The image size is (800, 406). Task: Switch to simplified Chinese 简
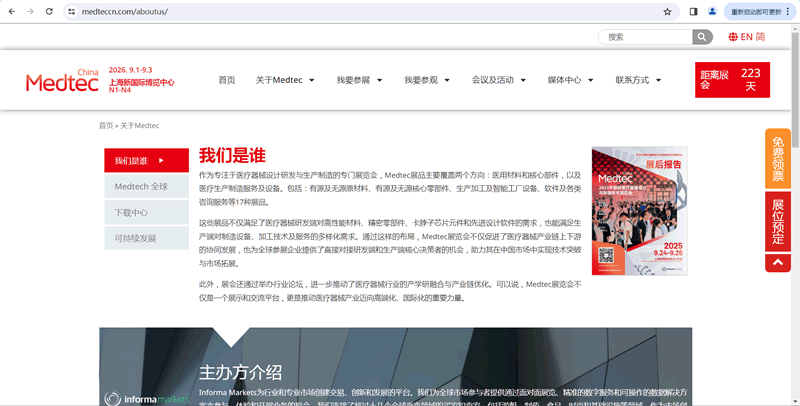pos(760,37)
